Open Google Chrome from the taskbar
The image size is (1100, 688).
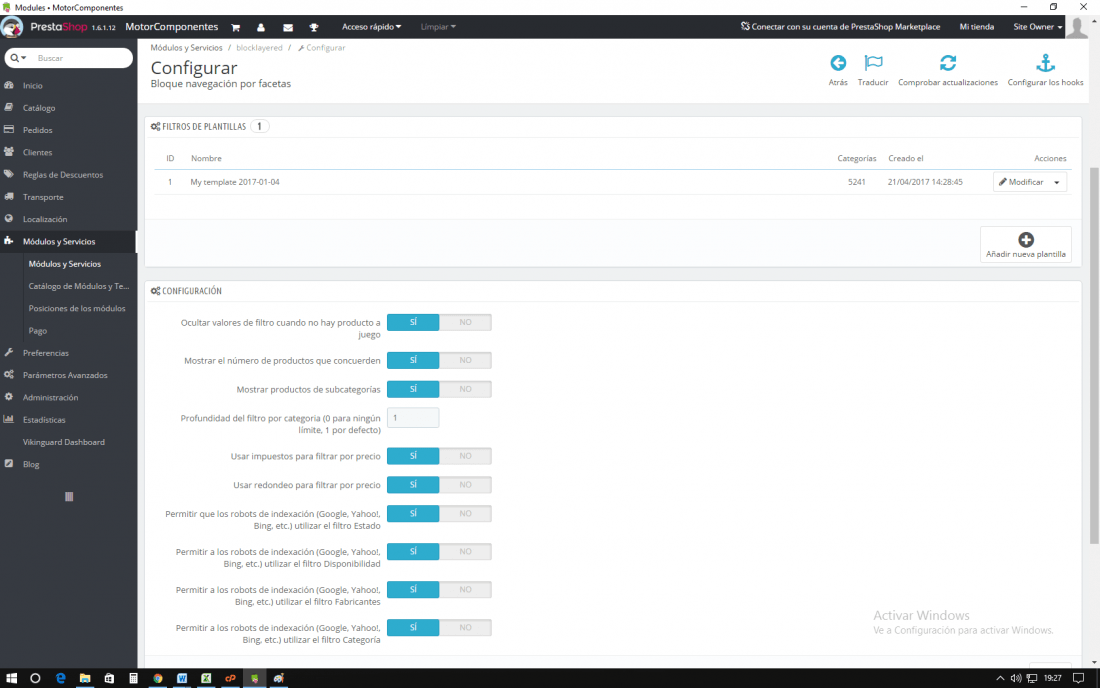(158, 678)
